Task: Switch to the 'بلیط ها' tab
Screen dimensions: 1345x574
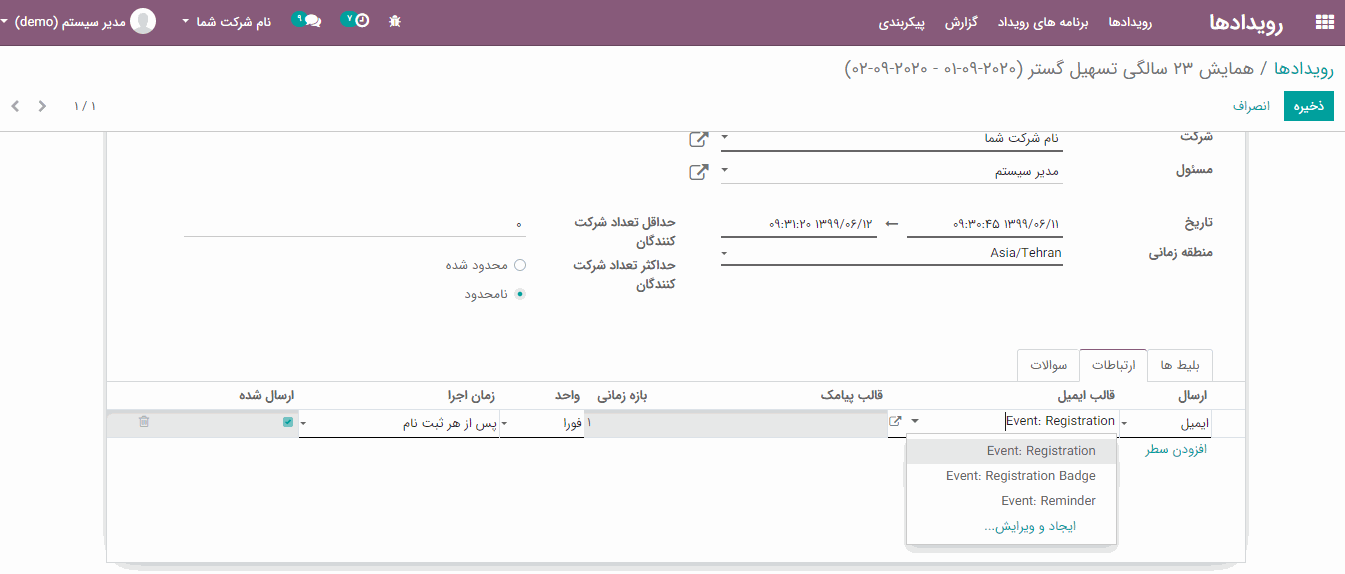Action: (x=1180, y=366)
